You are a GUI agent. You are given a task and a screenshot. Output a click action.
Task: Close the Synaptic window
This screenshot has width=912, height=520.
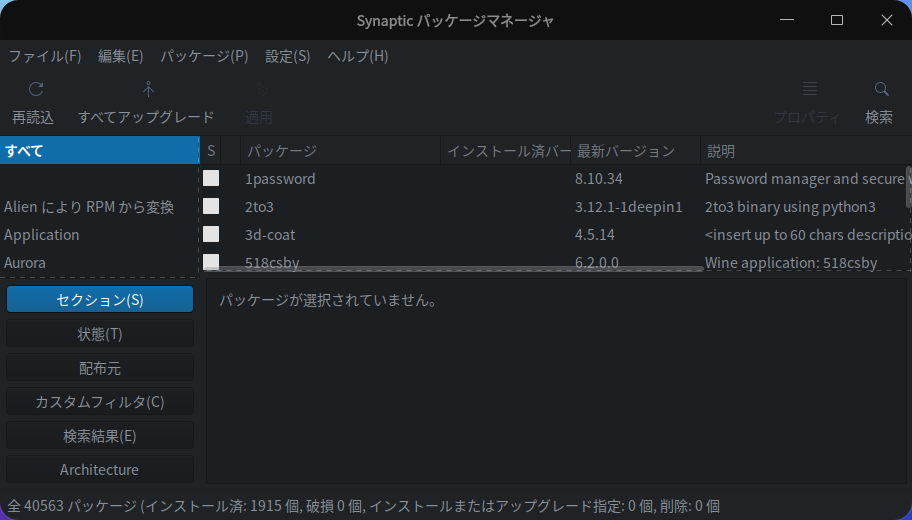point(886,20)
